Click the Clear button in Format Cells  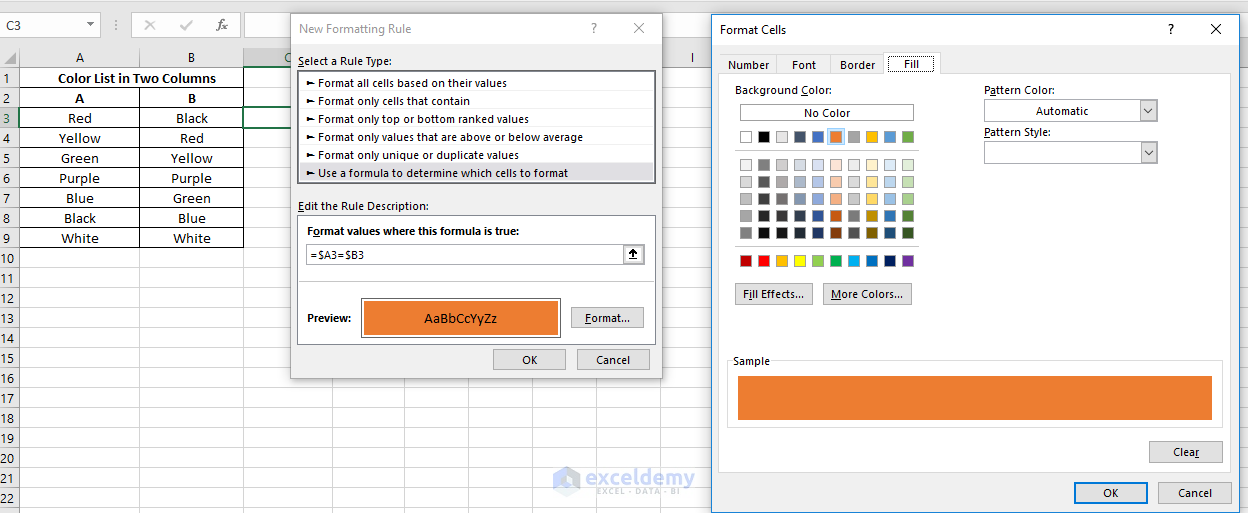1186,452
